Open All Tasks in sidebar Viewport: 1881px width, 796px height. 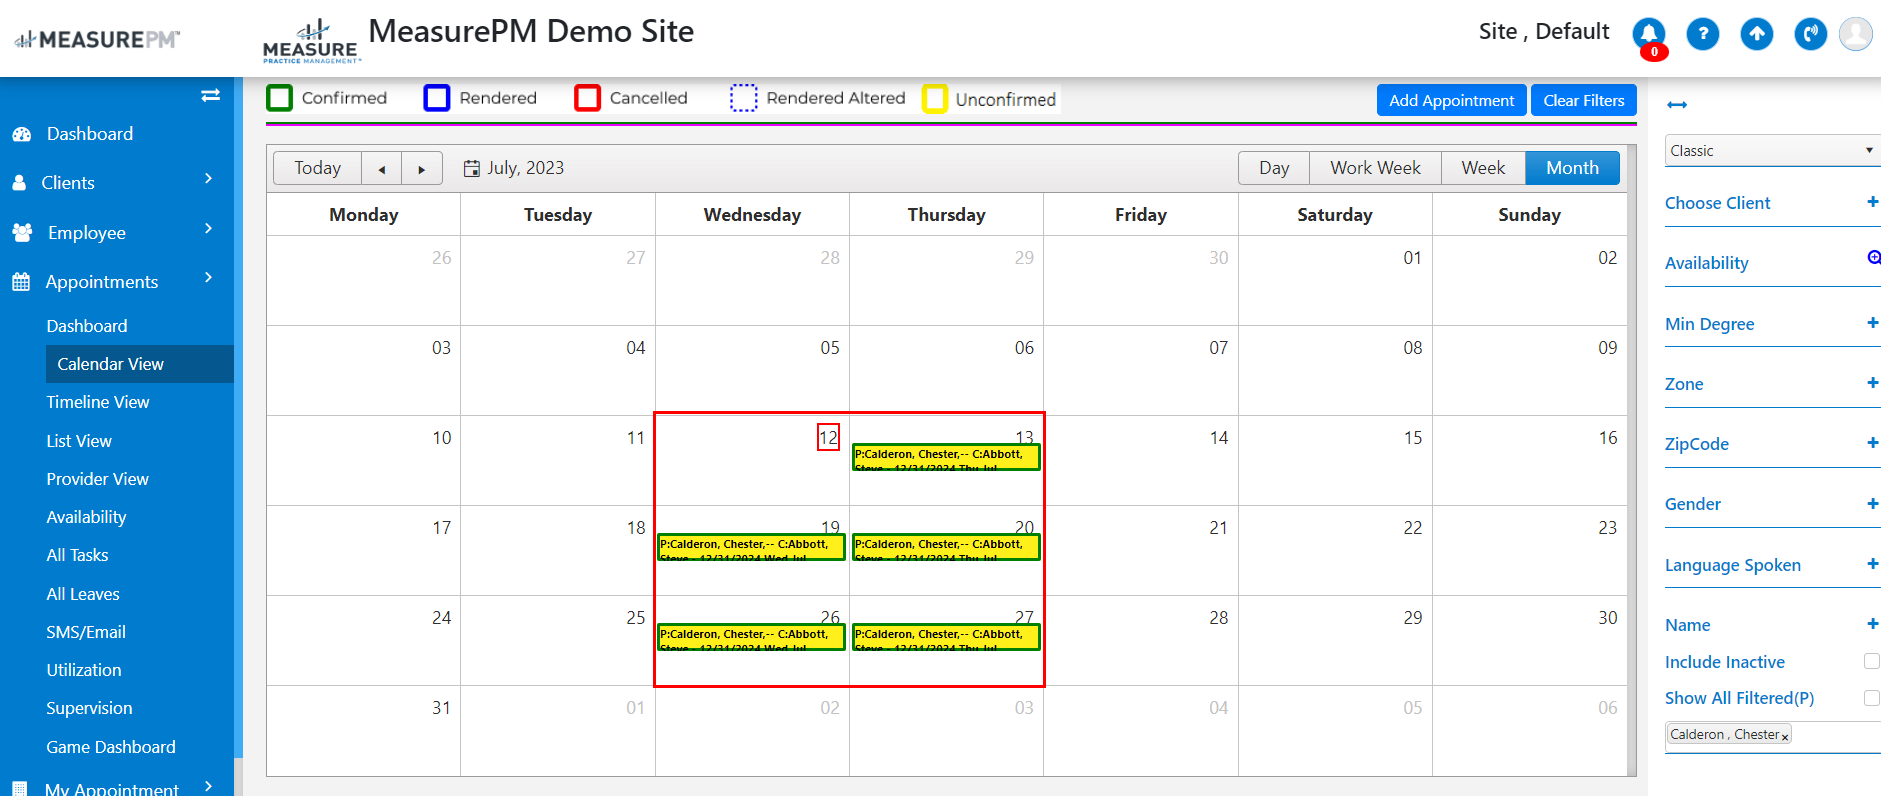(77, 555)
